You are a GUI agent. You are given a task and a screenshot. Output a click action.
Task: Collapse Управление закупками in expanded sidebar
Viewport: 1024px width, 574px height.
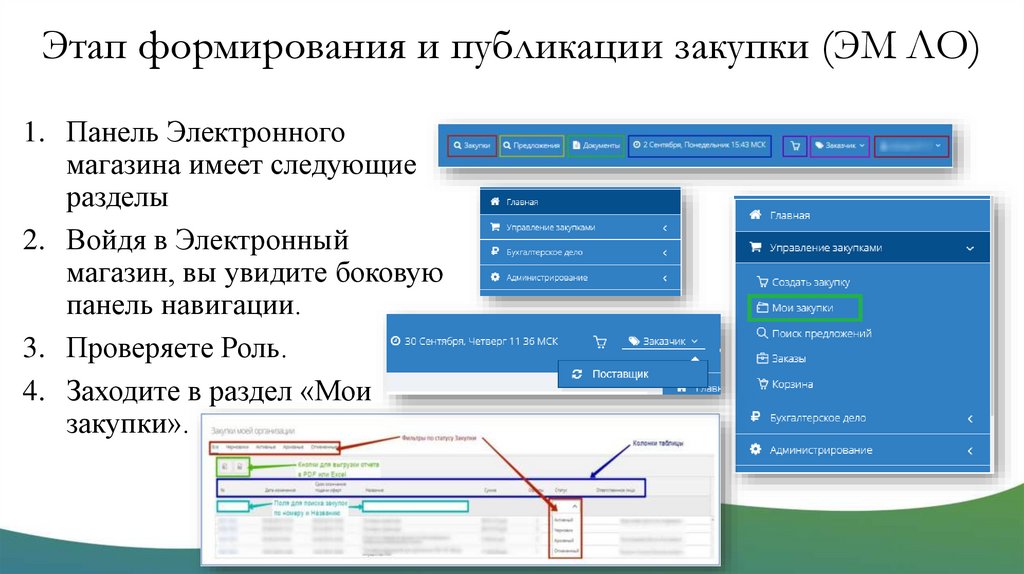(x=970, y=248)
